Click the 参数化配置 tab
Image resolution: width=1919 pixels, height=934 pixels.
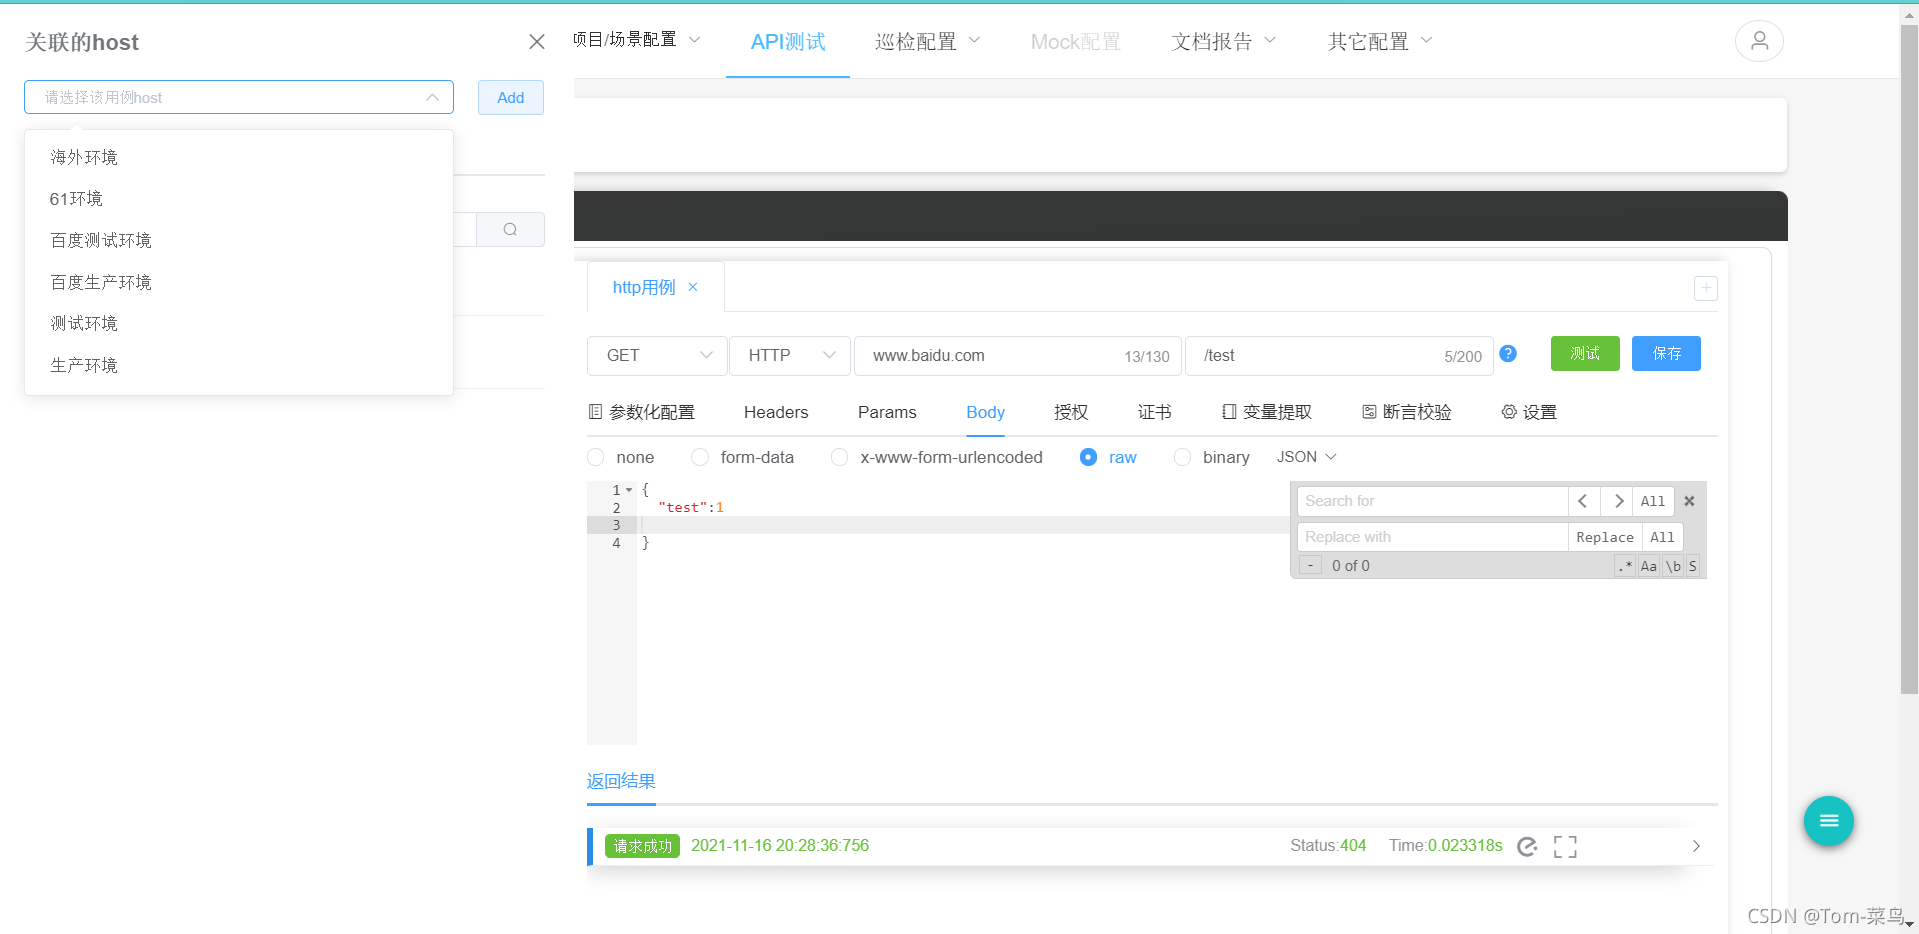[x=641, y=412]
